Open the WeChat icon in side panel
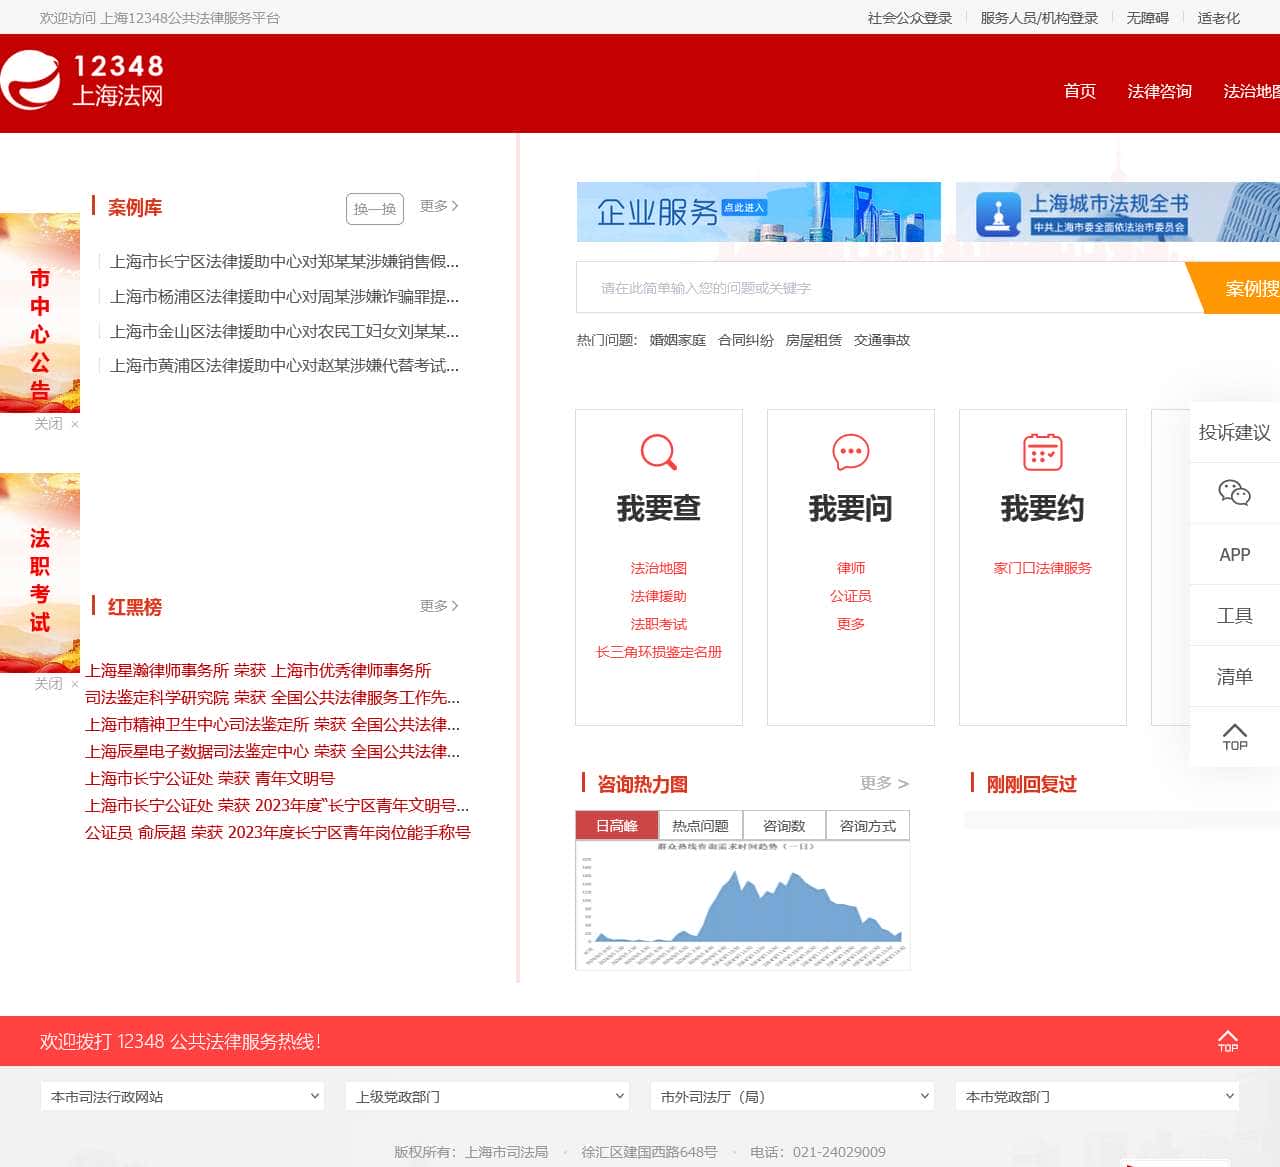The width and height of the screenshot is (1280, 1167). coord(1234,493)
